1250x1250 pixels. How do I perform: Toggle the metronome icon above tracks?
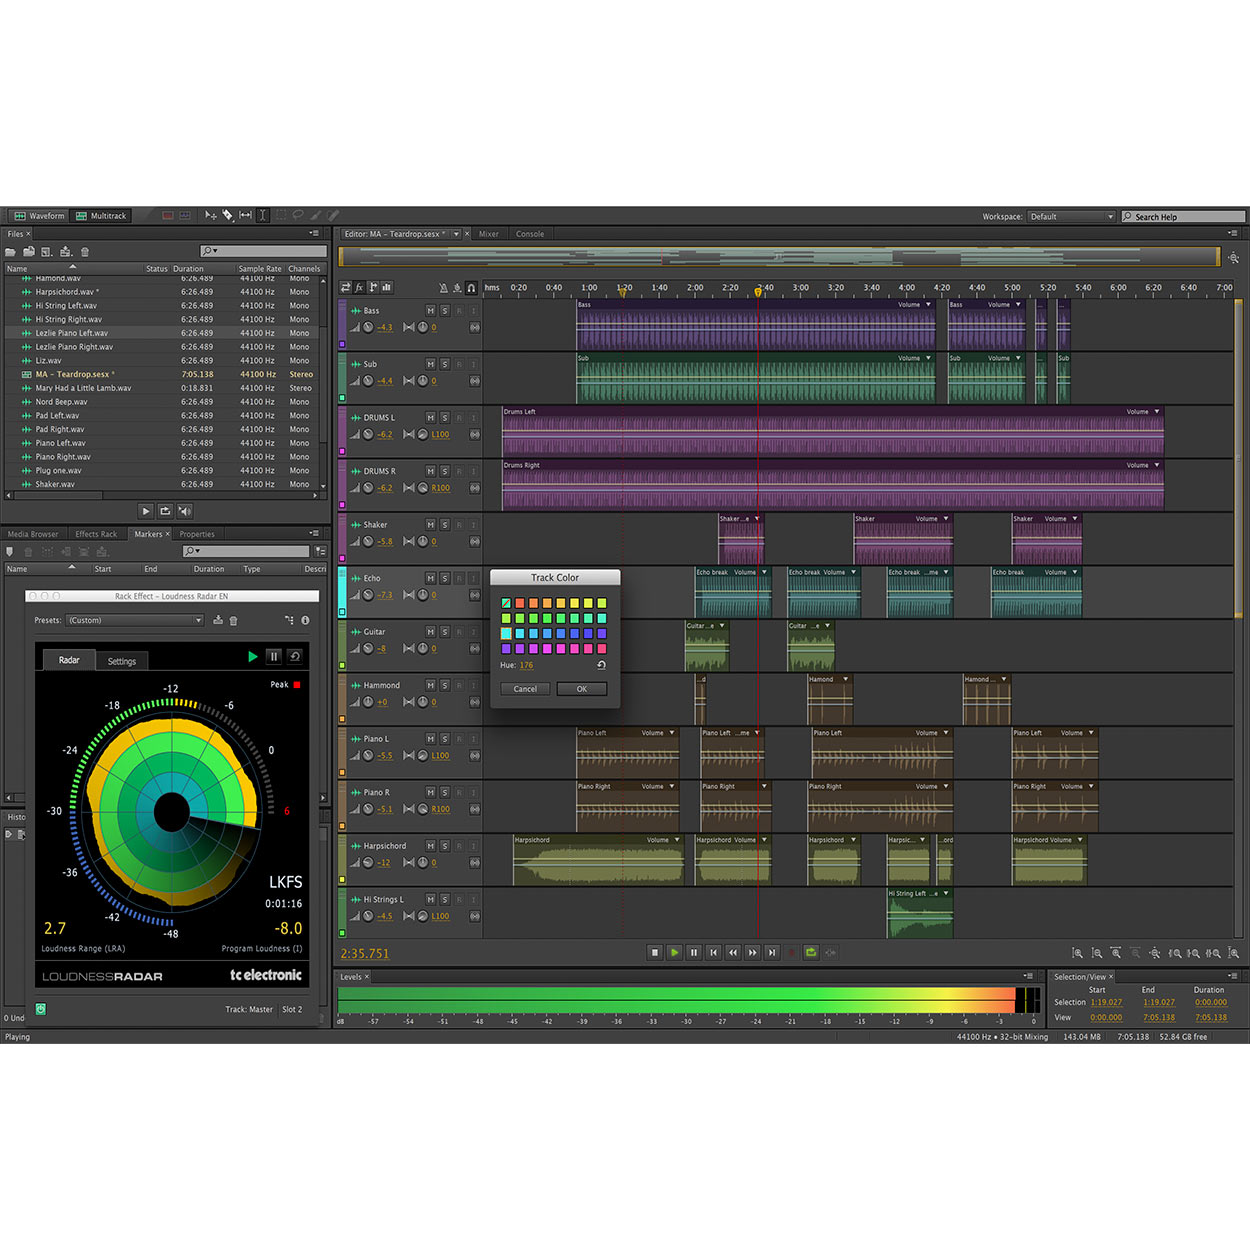click(444, 288)
